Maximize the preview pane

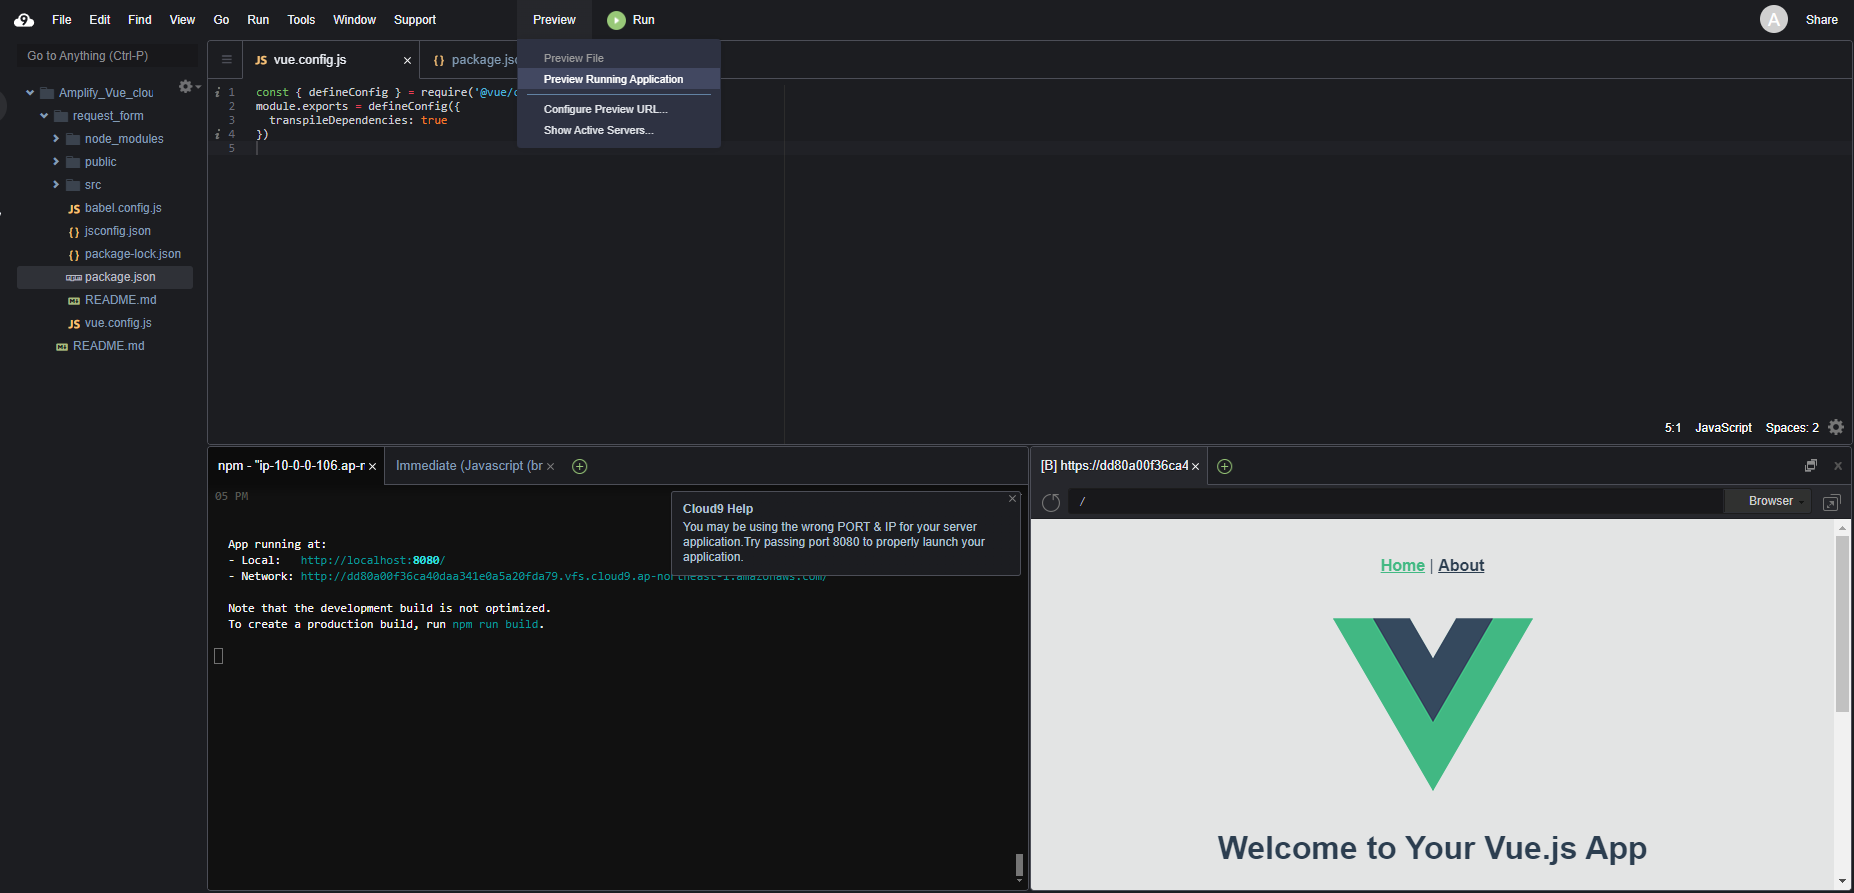pyautogui.click(x=1810, y=466)
